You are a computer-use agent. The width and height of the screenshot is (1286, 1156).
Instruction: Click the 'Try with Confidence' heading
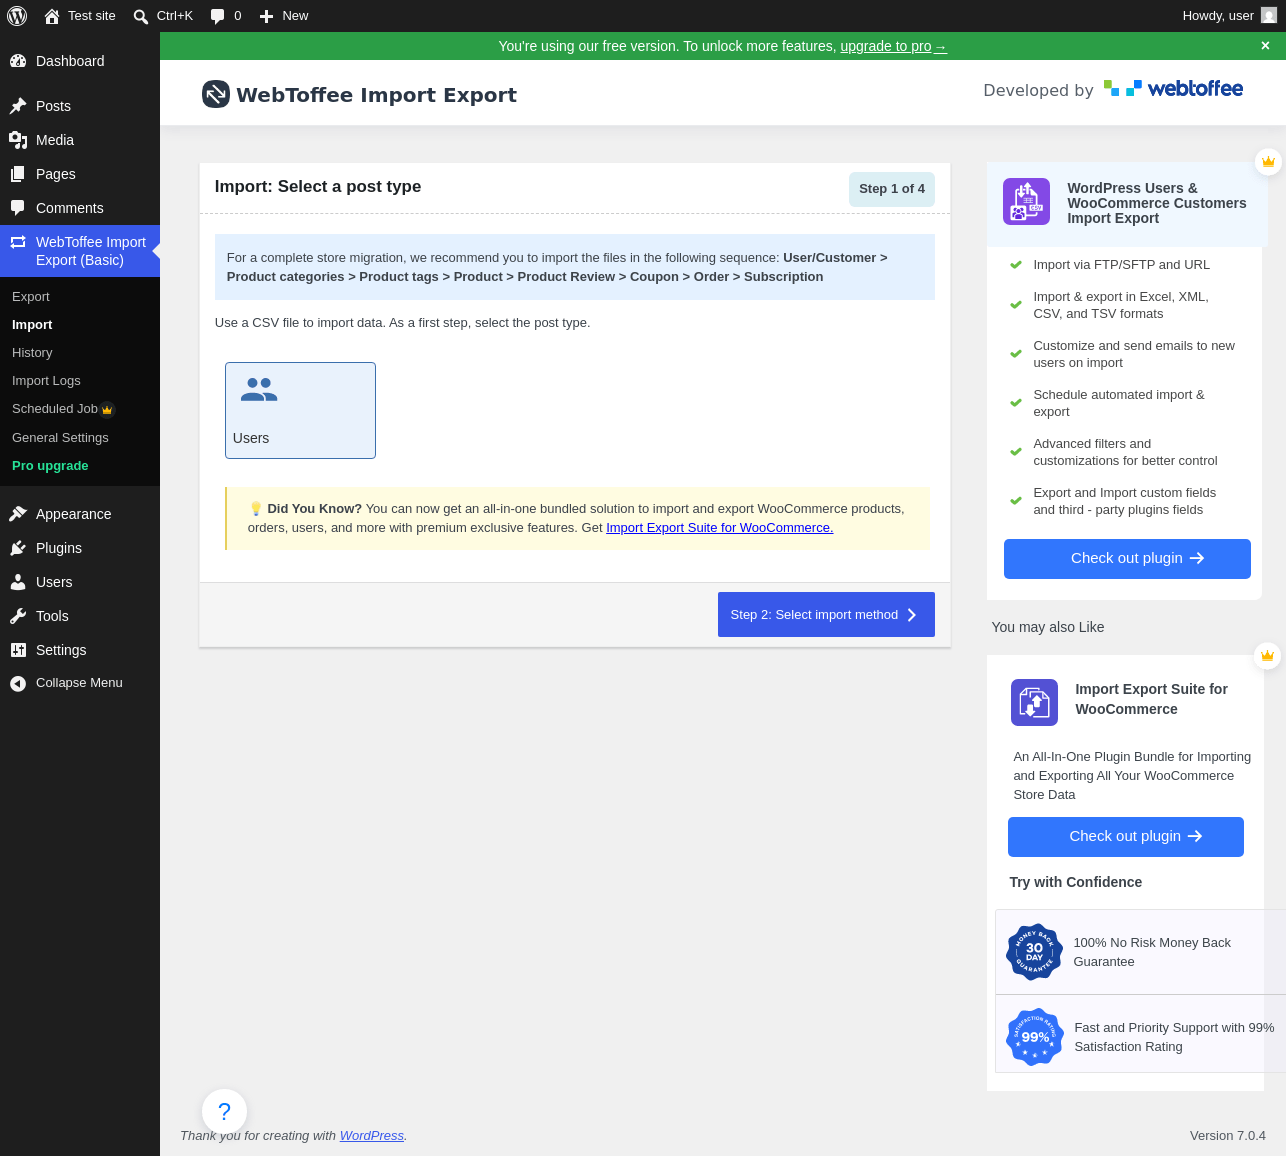(1076, 882)
